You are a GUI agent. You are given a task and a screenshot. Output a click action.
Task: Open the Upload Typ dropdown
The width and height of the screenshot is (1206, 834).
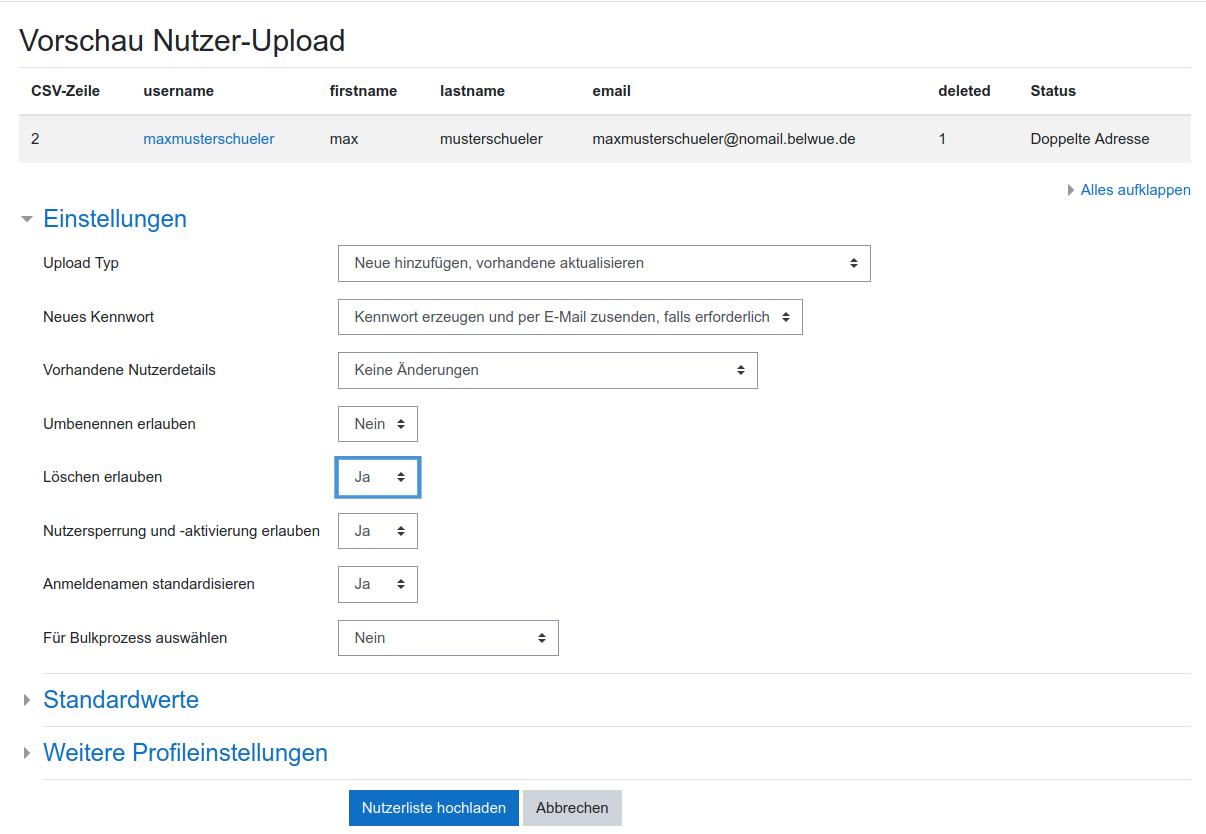pos(604,263)
